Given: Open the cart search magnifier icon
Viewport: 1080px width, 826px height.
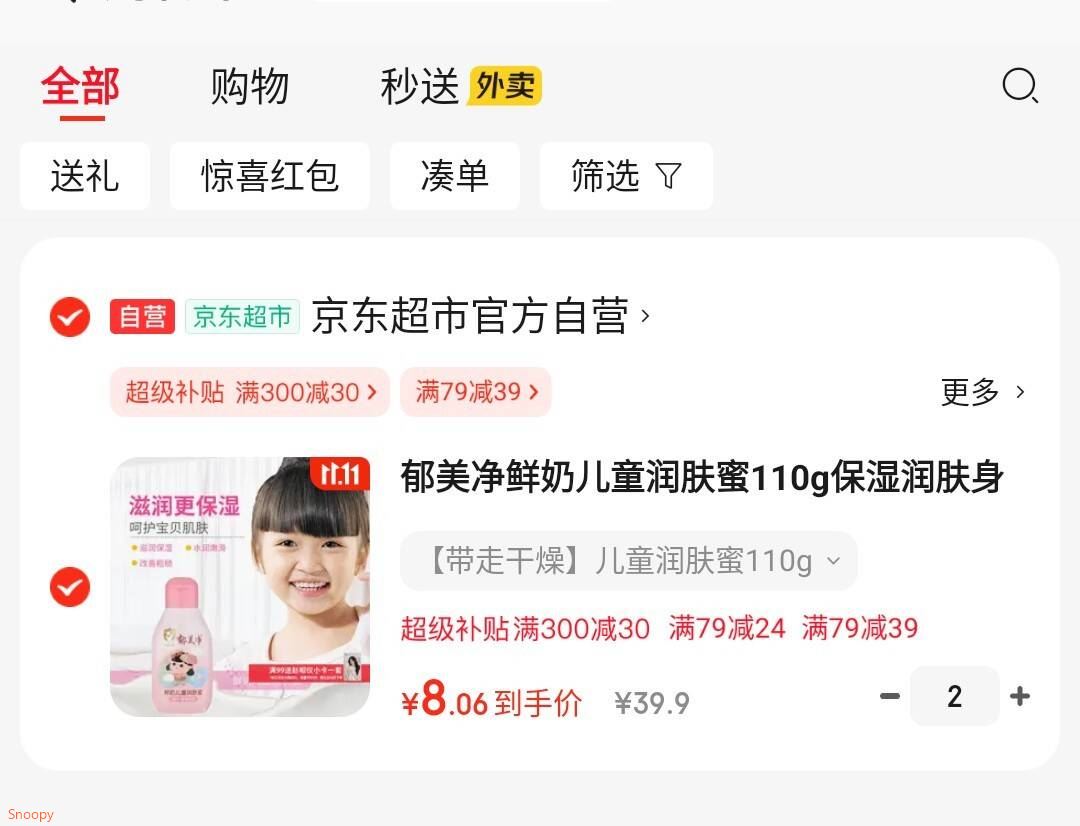Looking at the screenshot, I should pos(1020,85).
